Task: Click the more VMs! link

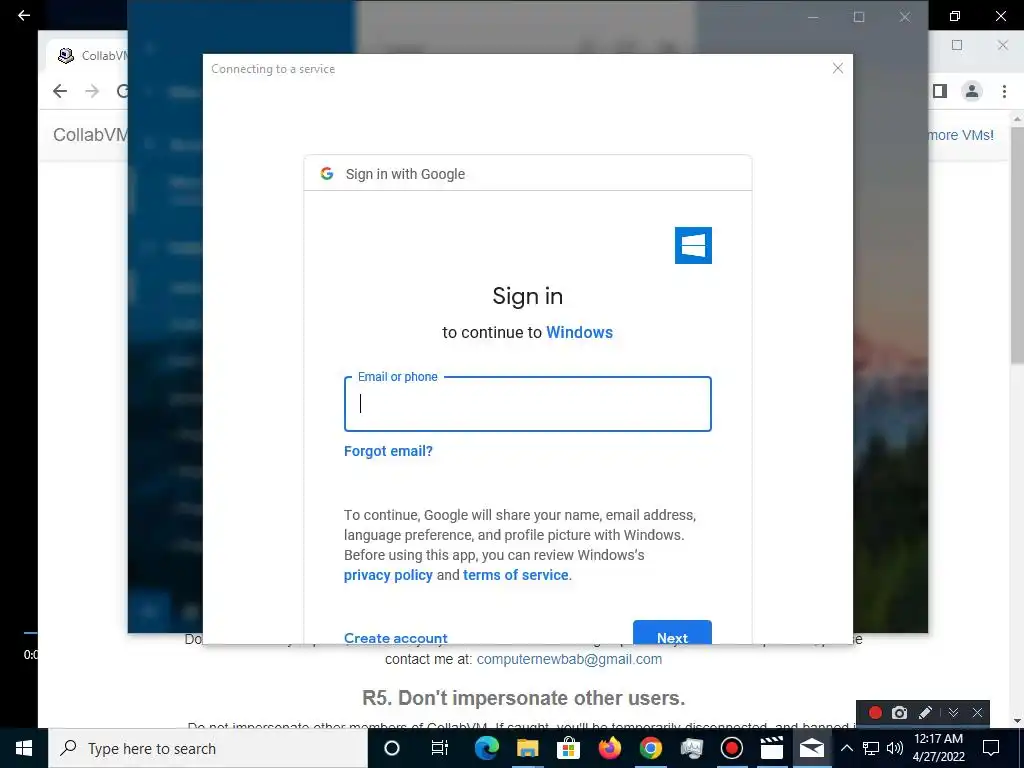Action: pyautogui.click(x=961, y=135)
